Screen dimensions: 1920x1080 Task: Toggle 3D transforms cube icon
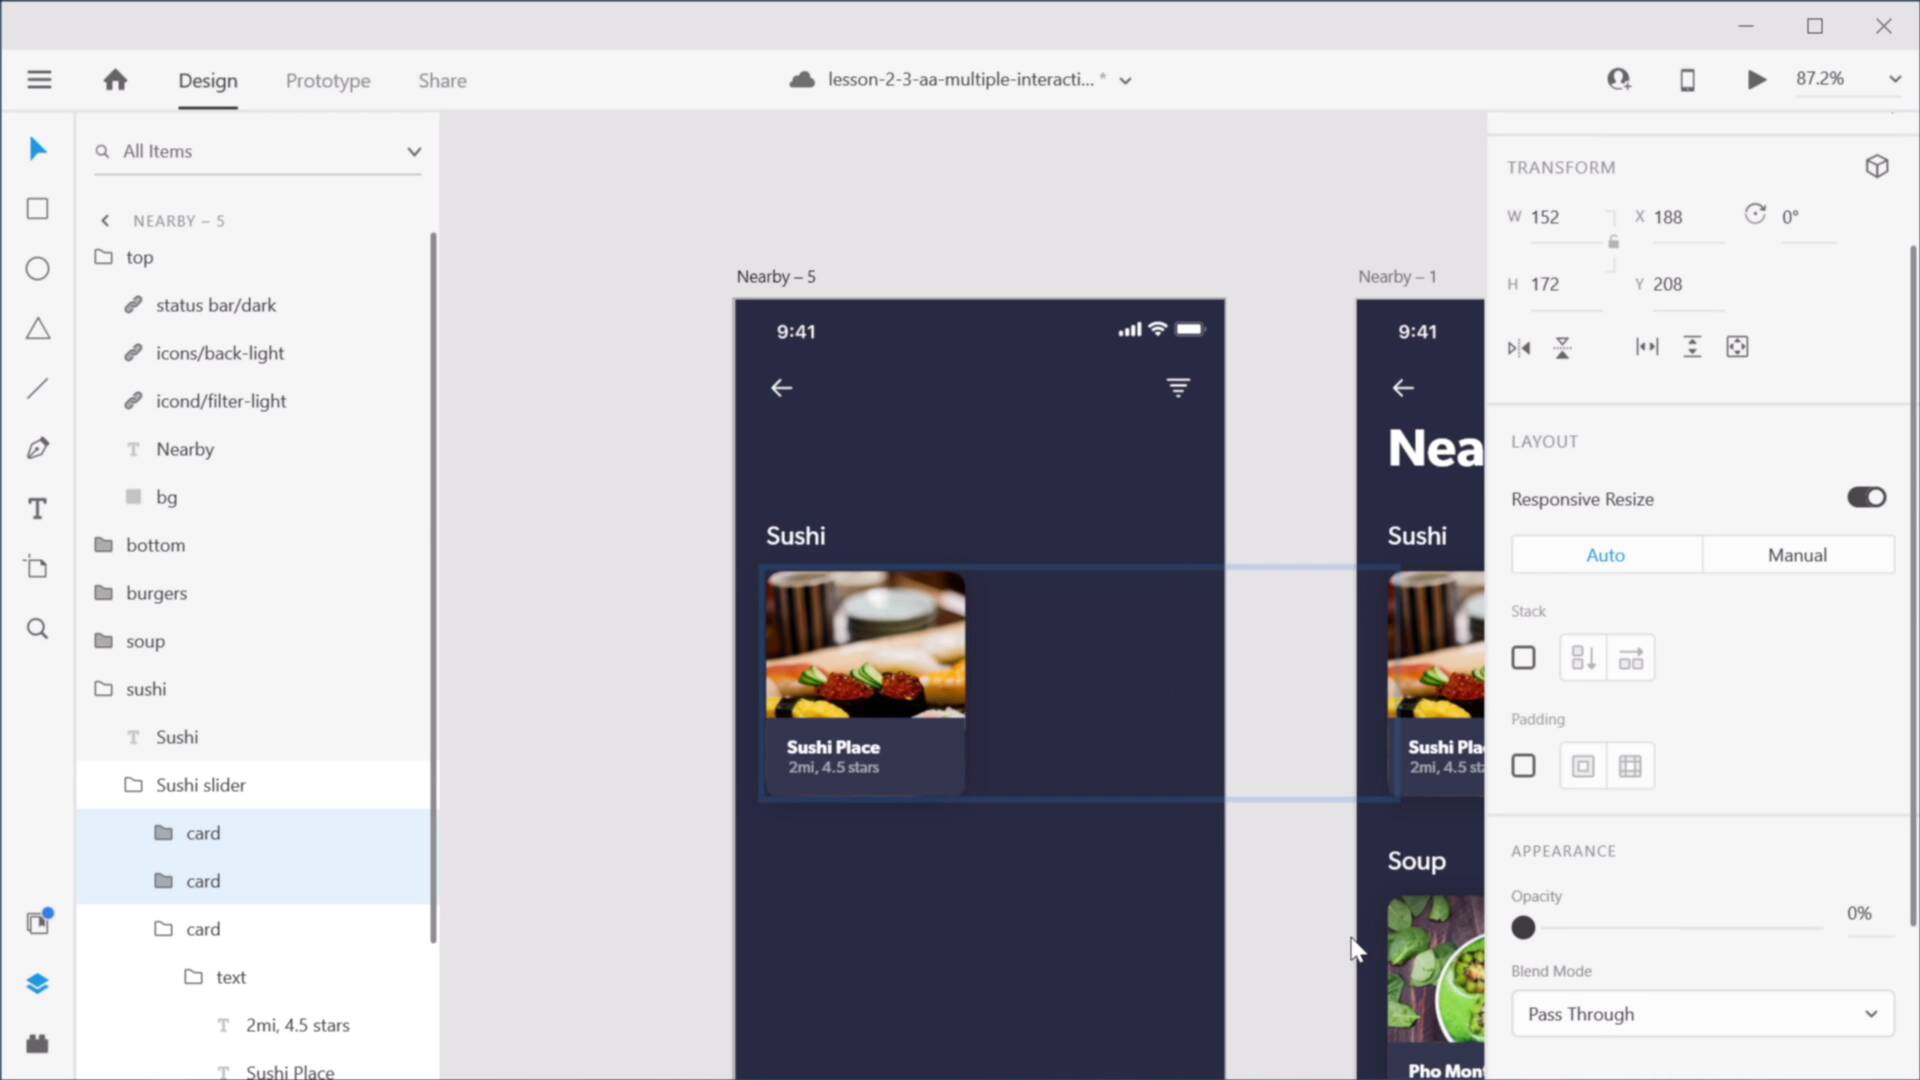point(1877,166)
